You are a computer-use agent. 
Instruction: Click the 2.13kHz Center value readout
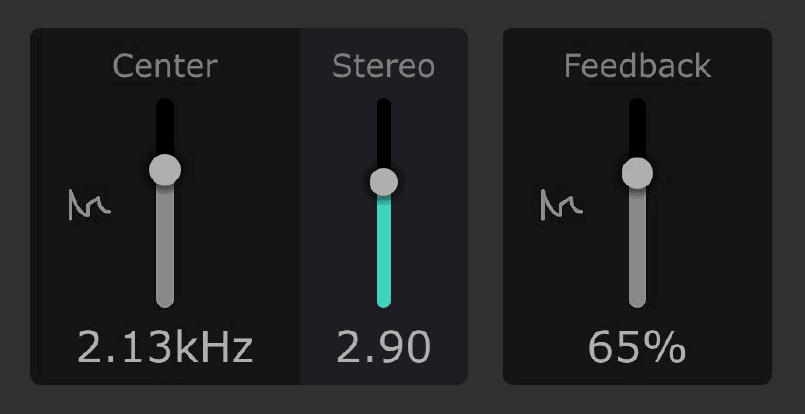click(165, 348)
